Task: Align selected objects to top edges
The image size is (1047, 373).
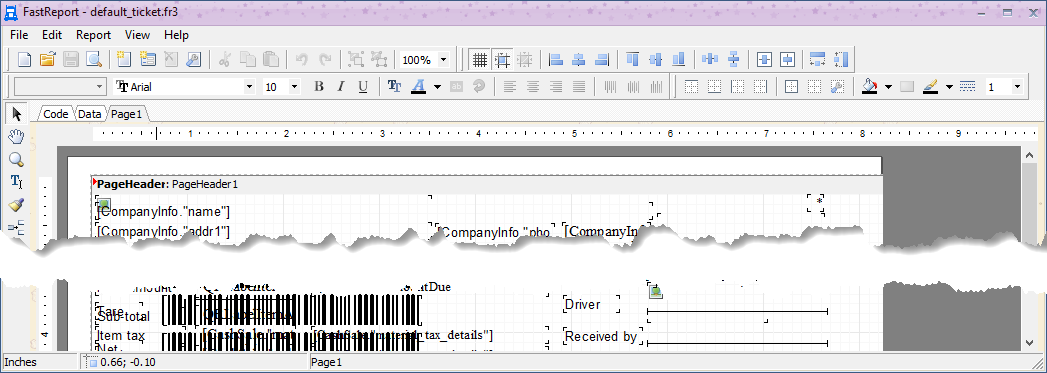Action: (633, 59)
